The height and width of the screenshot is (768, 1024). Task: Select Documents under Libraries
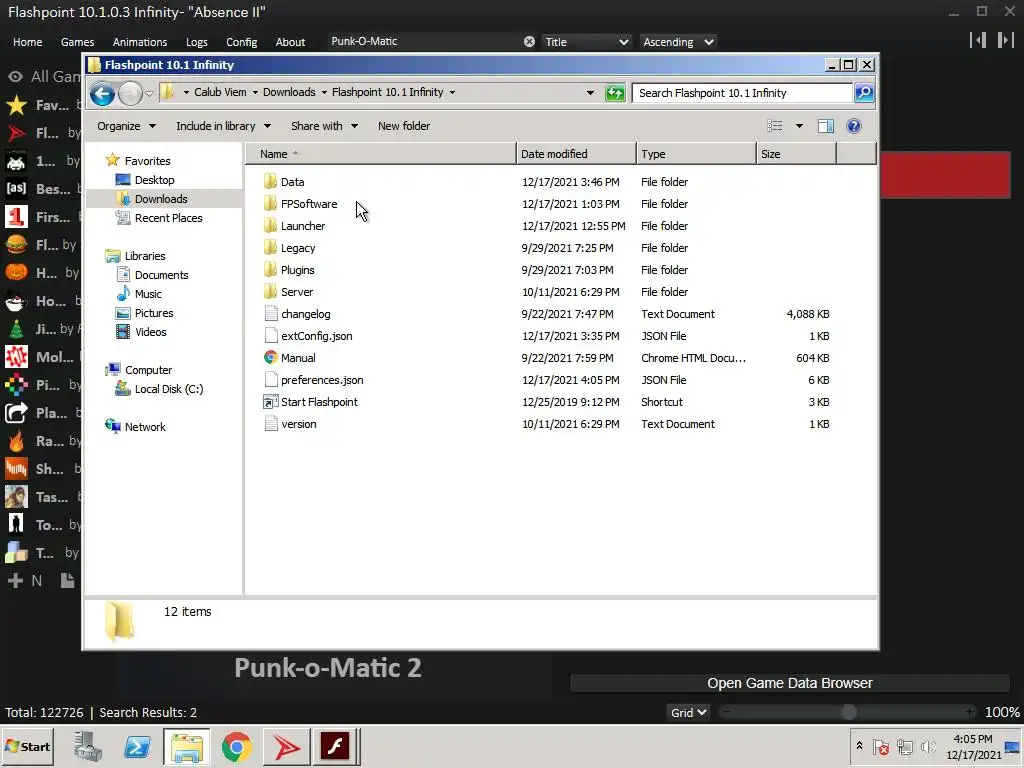click(161, 275)
